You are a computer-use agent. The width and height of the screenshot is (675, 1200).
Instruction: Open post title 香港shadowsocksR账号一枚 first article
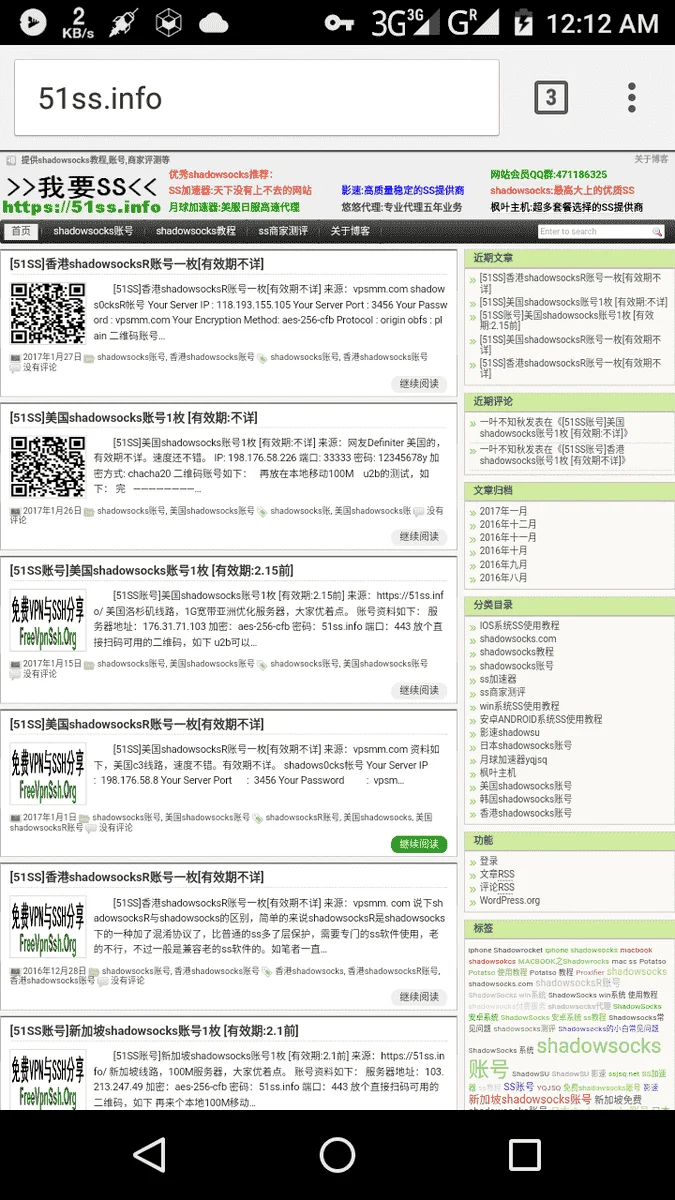pyautogui.click(x=137, y=264)
